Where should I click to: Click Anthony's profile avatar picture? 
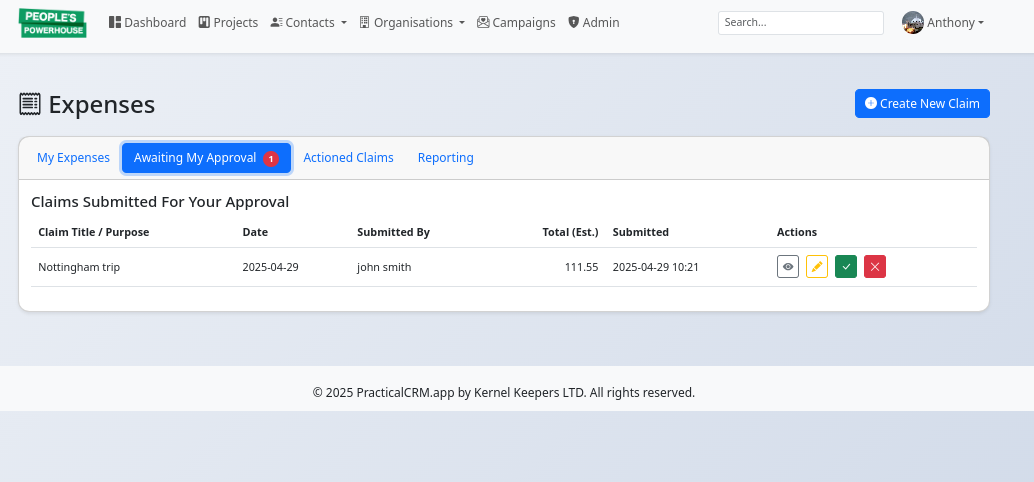coord(913,22)
